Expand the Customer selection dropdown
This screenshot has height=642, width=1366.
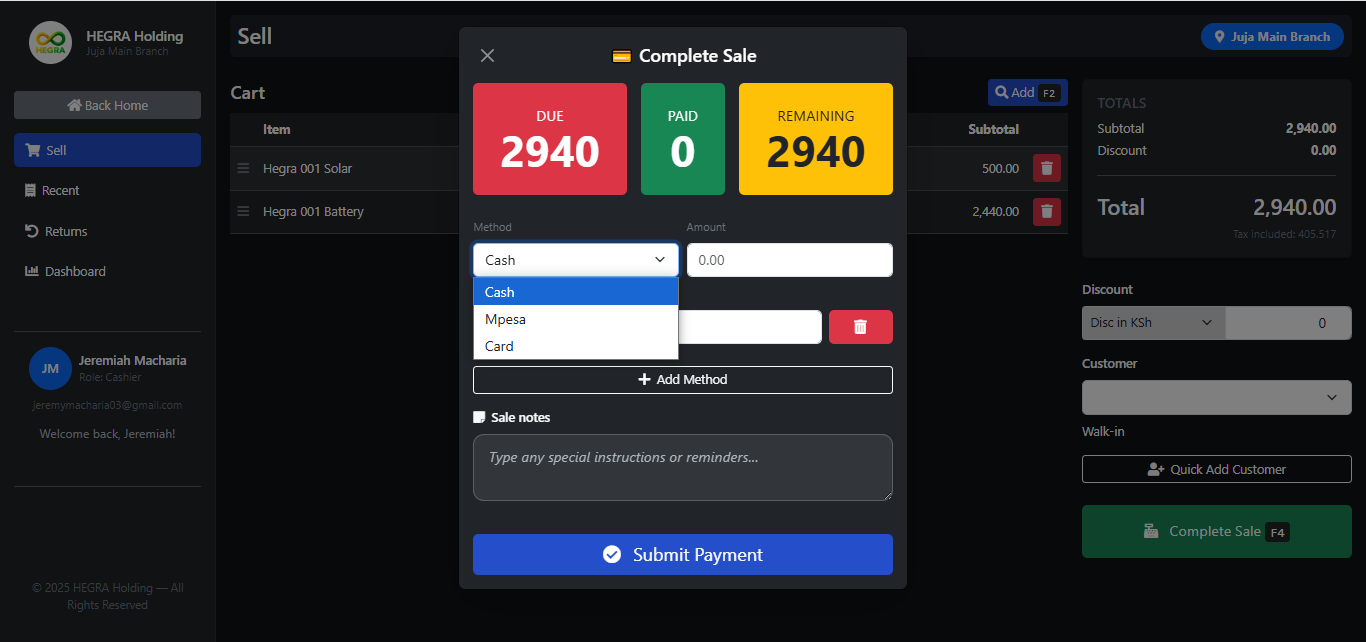coord(1216,397)
